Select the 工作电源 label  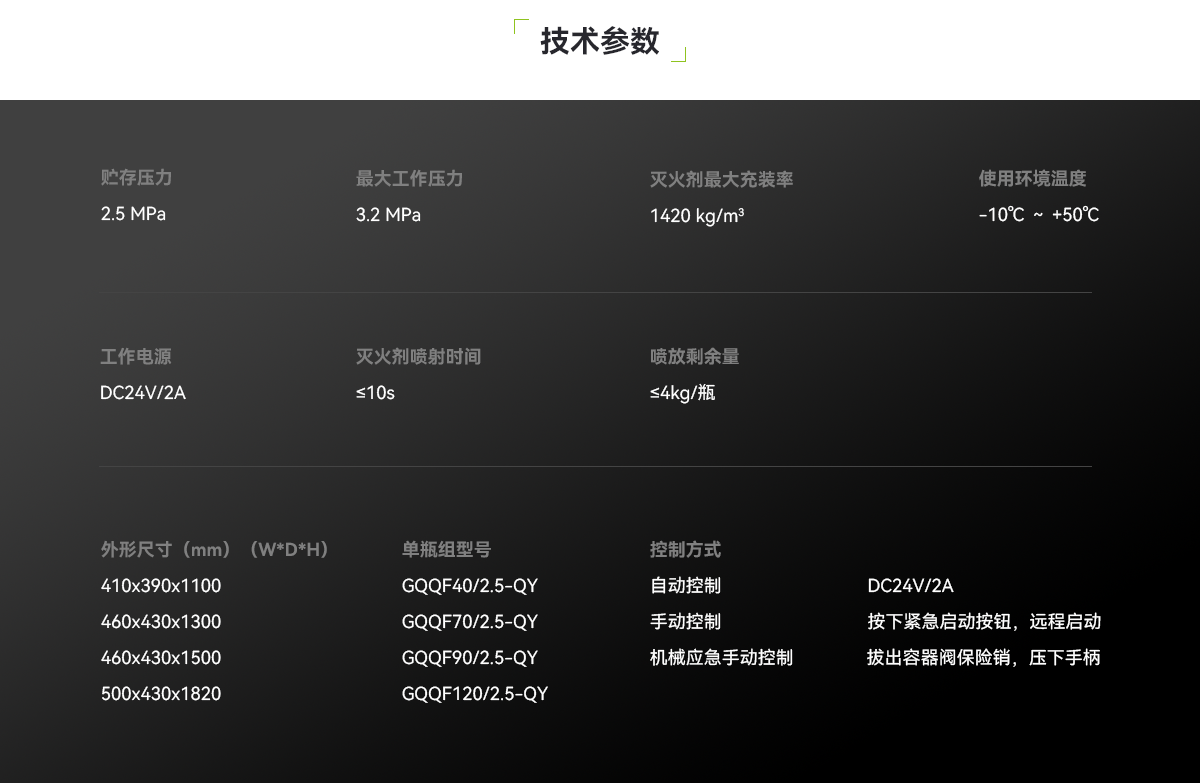(x=135, y=357)
